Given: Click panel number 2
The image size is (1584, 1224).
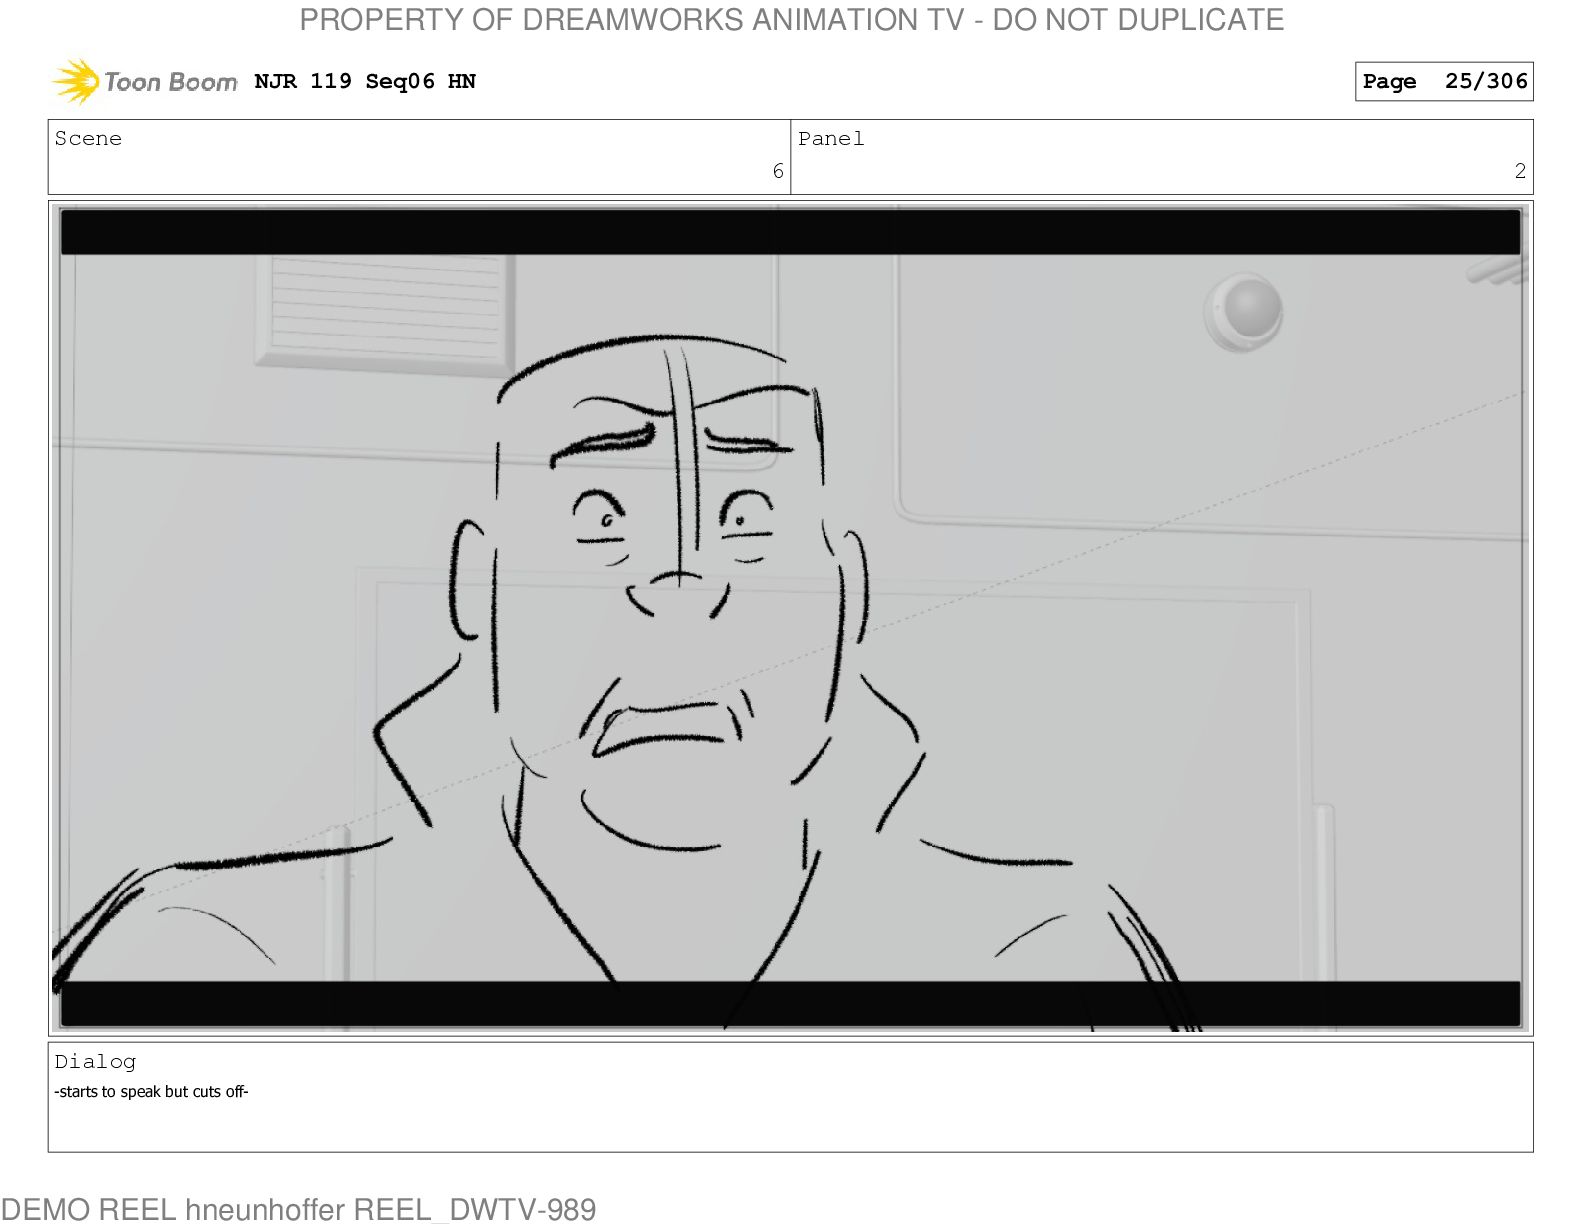Looking at the screenshot, I should click(x=1520, y=171).
